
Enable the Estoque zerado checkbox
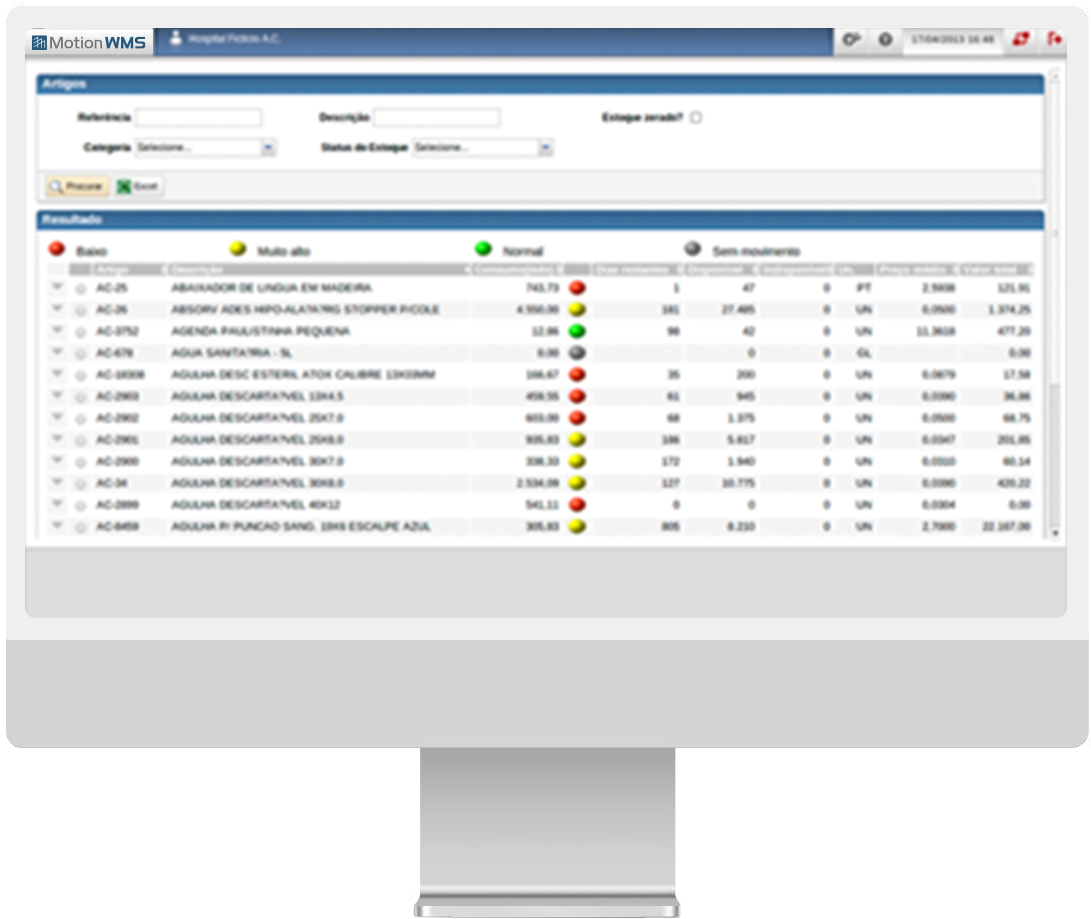tap(696, 117)
